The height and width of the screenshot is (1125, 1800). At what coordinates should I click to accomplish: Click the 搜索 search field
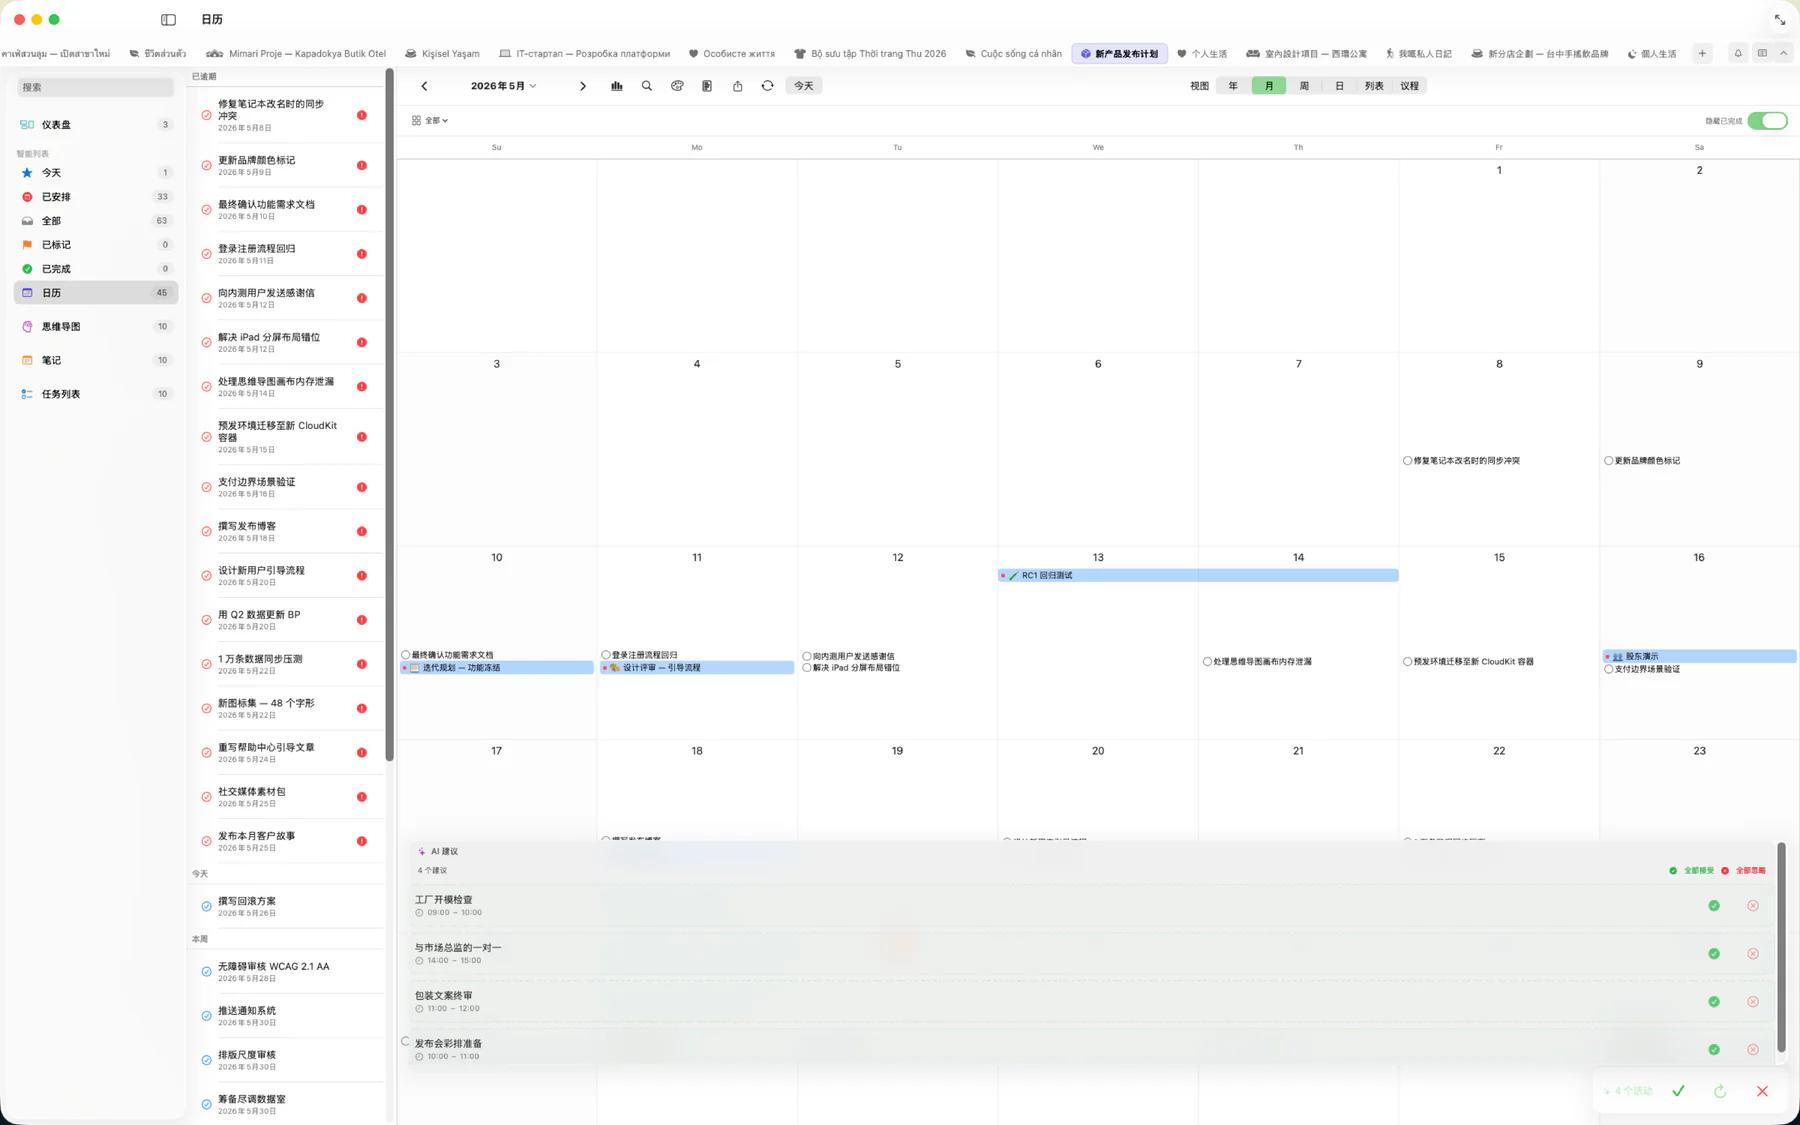(95, 87)
